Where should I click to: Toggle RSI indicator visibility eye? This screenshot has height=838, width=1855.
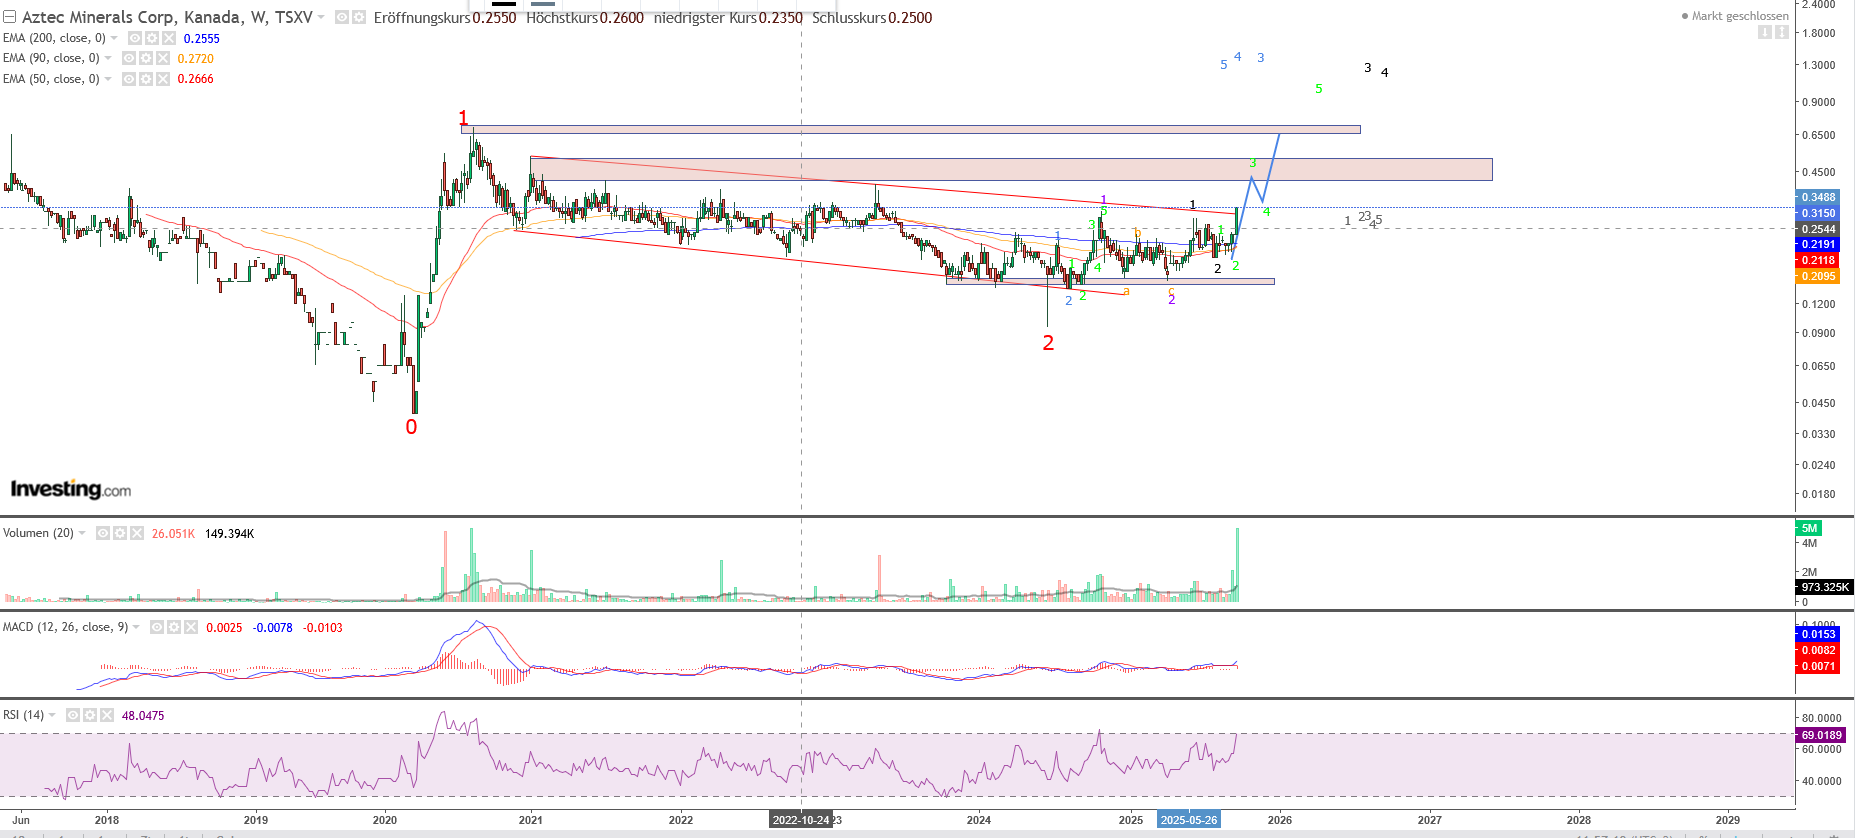click(73, 715)
